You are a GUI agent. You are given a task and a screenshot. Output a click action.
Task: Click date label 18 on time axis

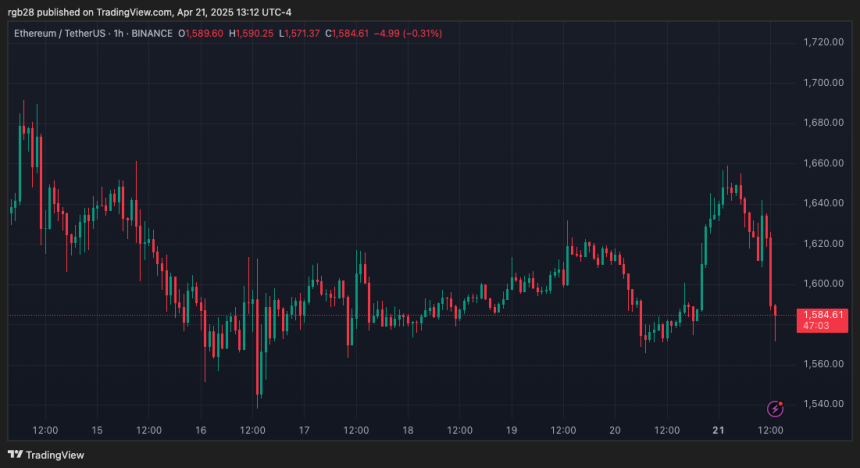[408, 431]
